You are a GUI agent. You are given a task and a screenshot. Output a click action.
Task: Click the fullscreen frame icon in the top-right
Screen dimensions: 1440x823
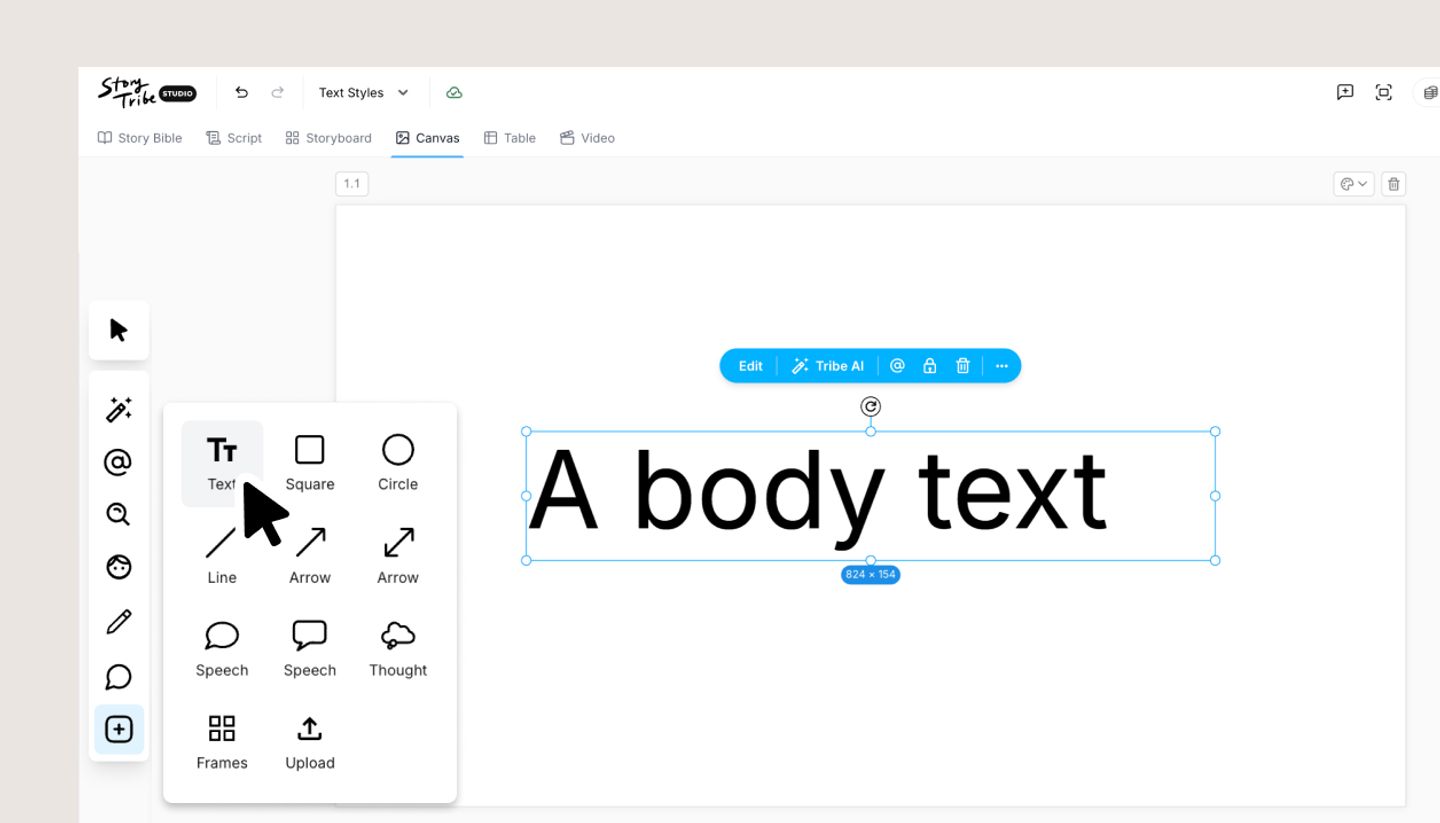point(1384,92)
